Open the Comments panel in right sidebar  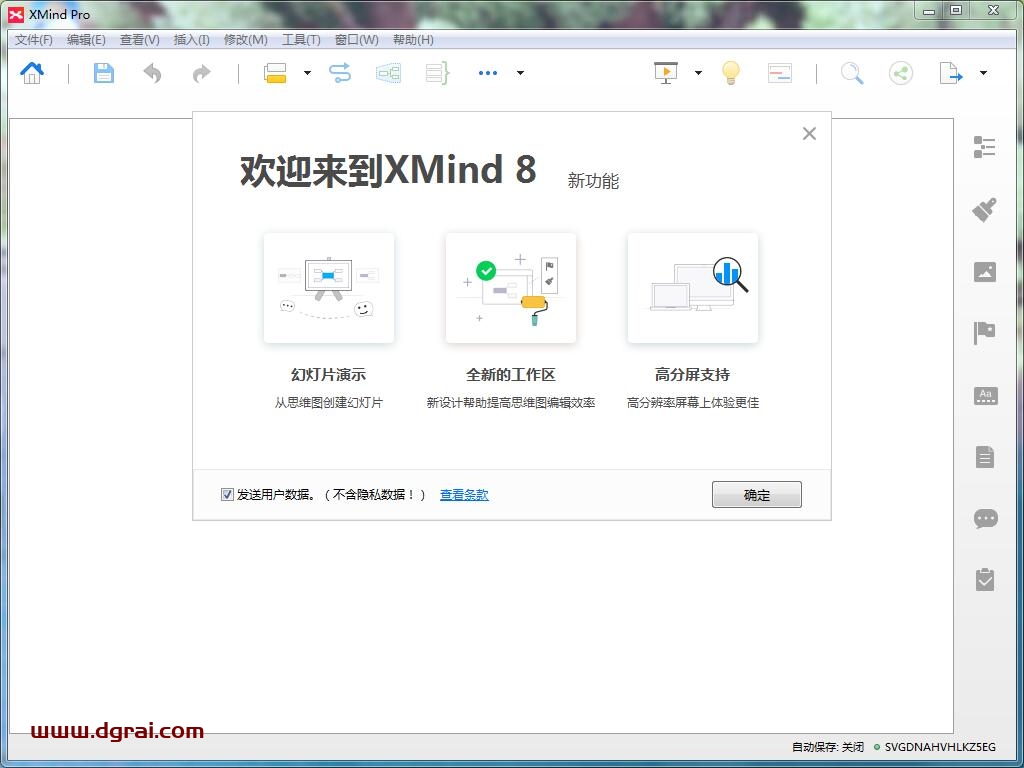coord(985,519)
